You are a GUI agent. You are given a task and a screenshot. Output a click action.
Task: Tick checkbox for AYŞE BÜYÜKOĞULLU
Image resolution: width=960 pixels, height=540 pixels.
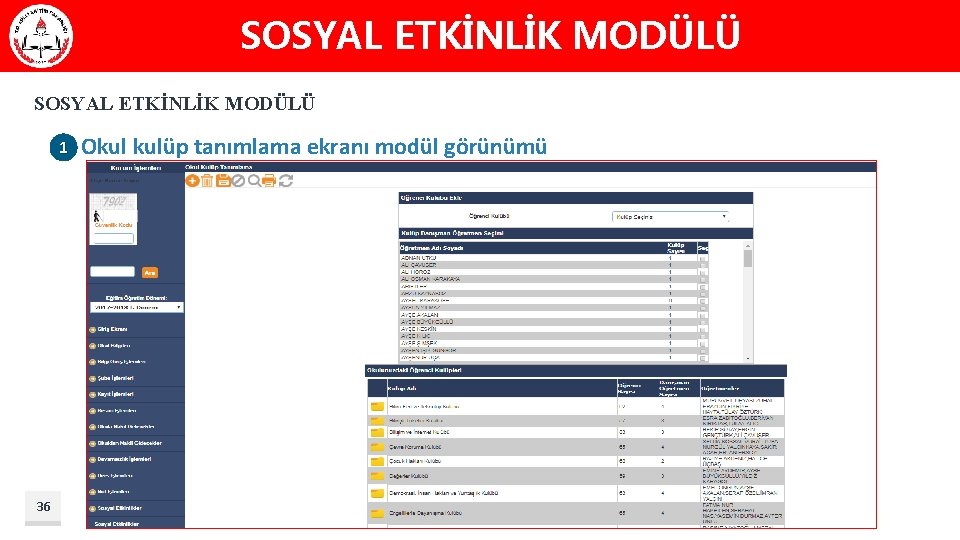(702, 322)
